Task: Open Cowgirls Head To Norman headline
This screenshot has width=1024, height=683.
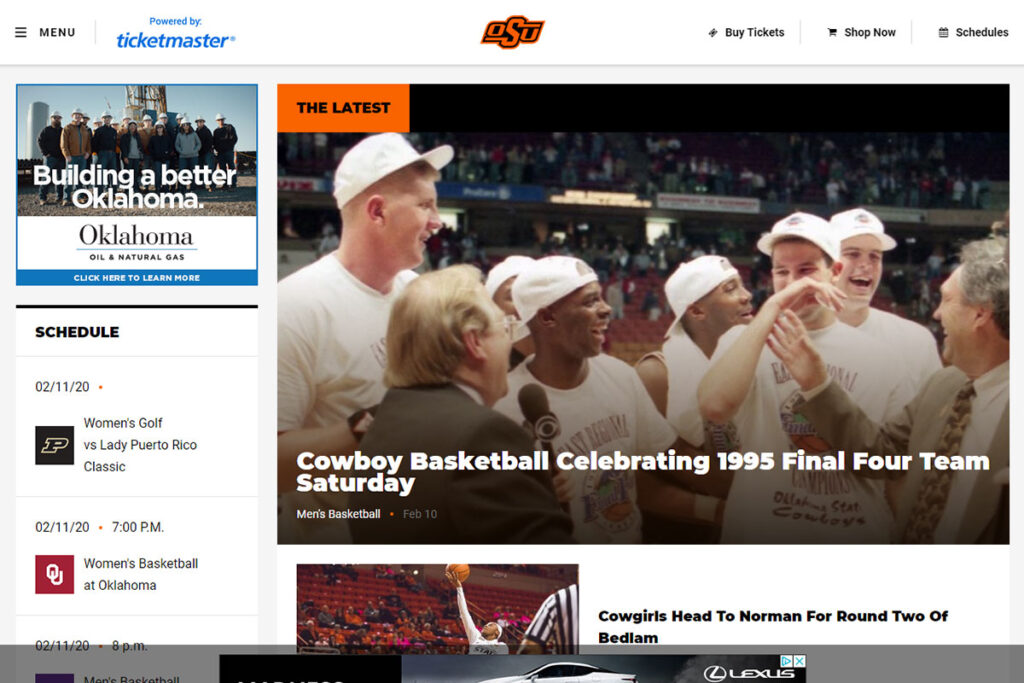Action: (773, 627)
